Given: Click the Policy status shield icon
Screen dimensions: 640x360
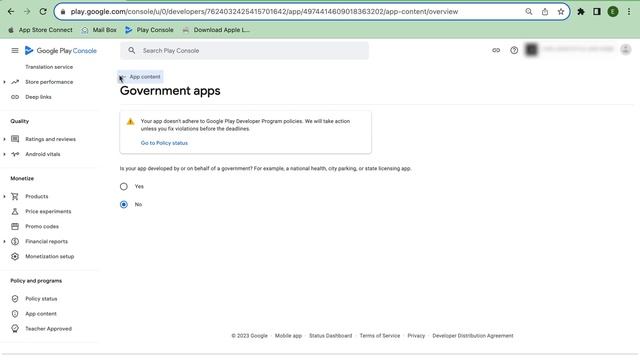Looking at the screenshot, I should [x=15, y=299].
